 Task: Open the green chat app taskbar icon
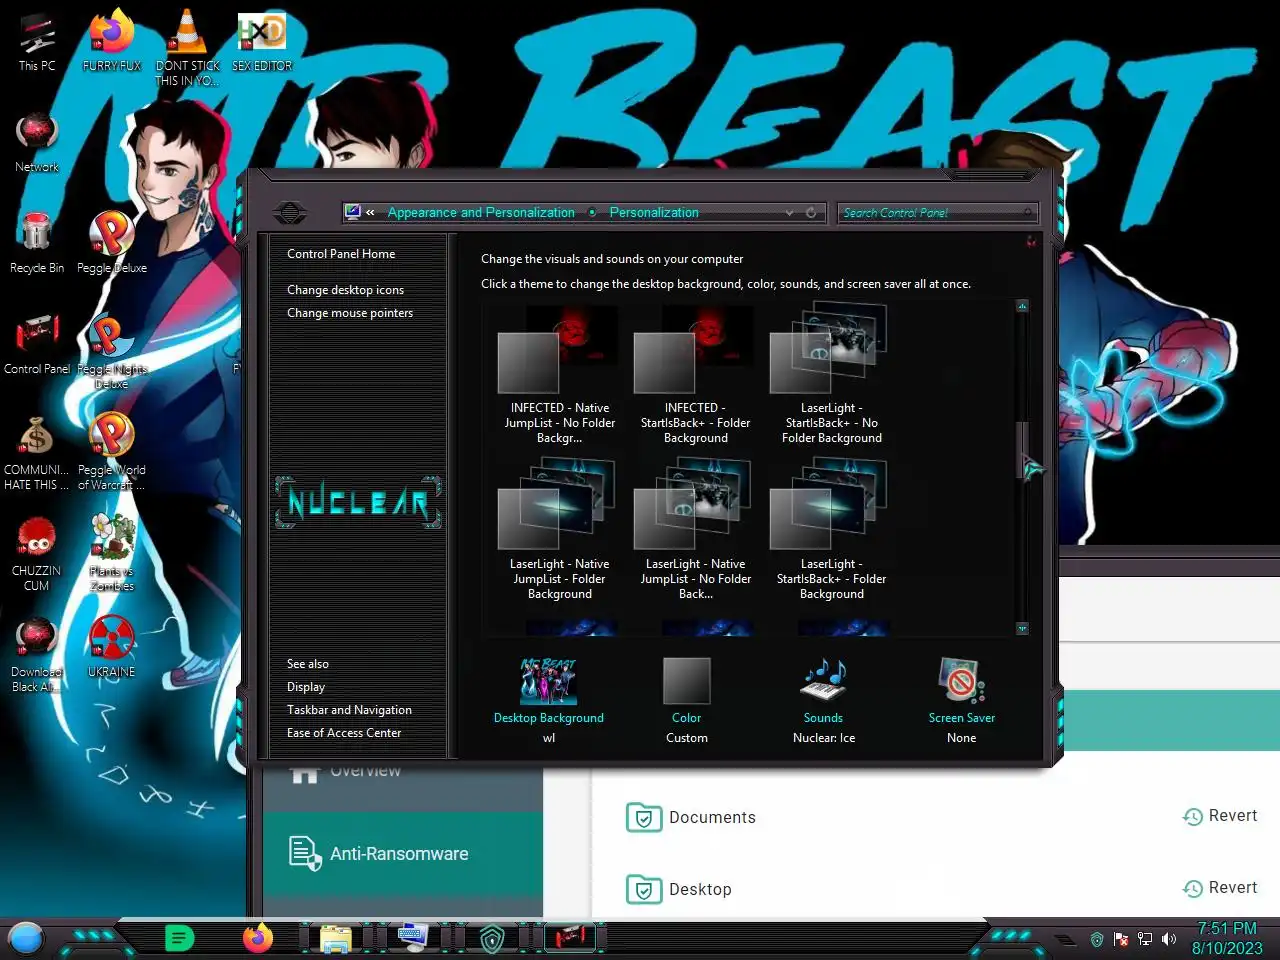point(179,938)
